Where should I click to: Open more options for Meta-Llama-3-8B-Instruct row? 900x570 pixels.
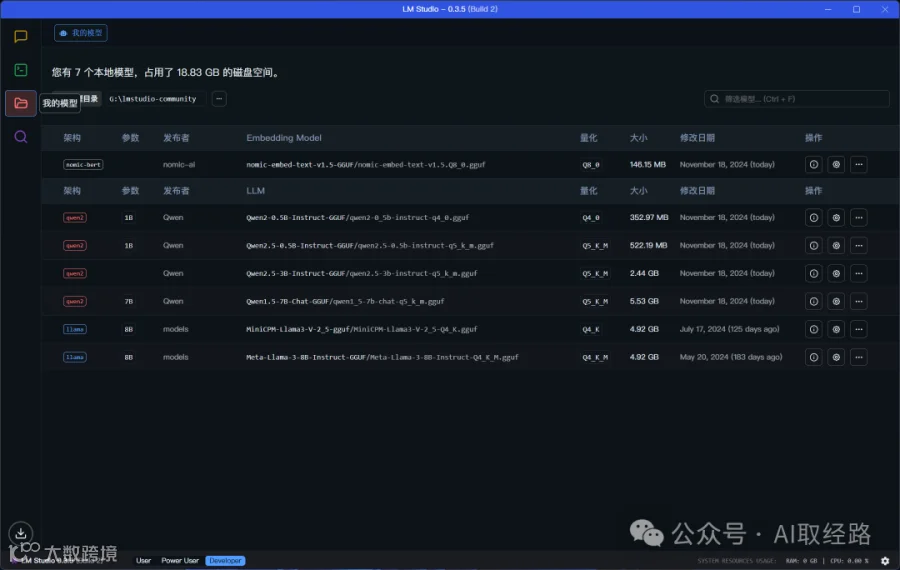tap(859, 357)
